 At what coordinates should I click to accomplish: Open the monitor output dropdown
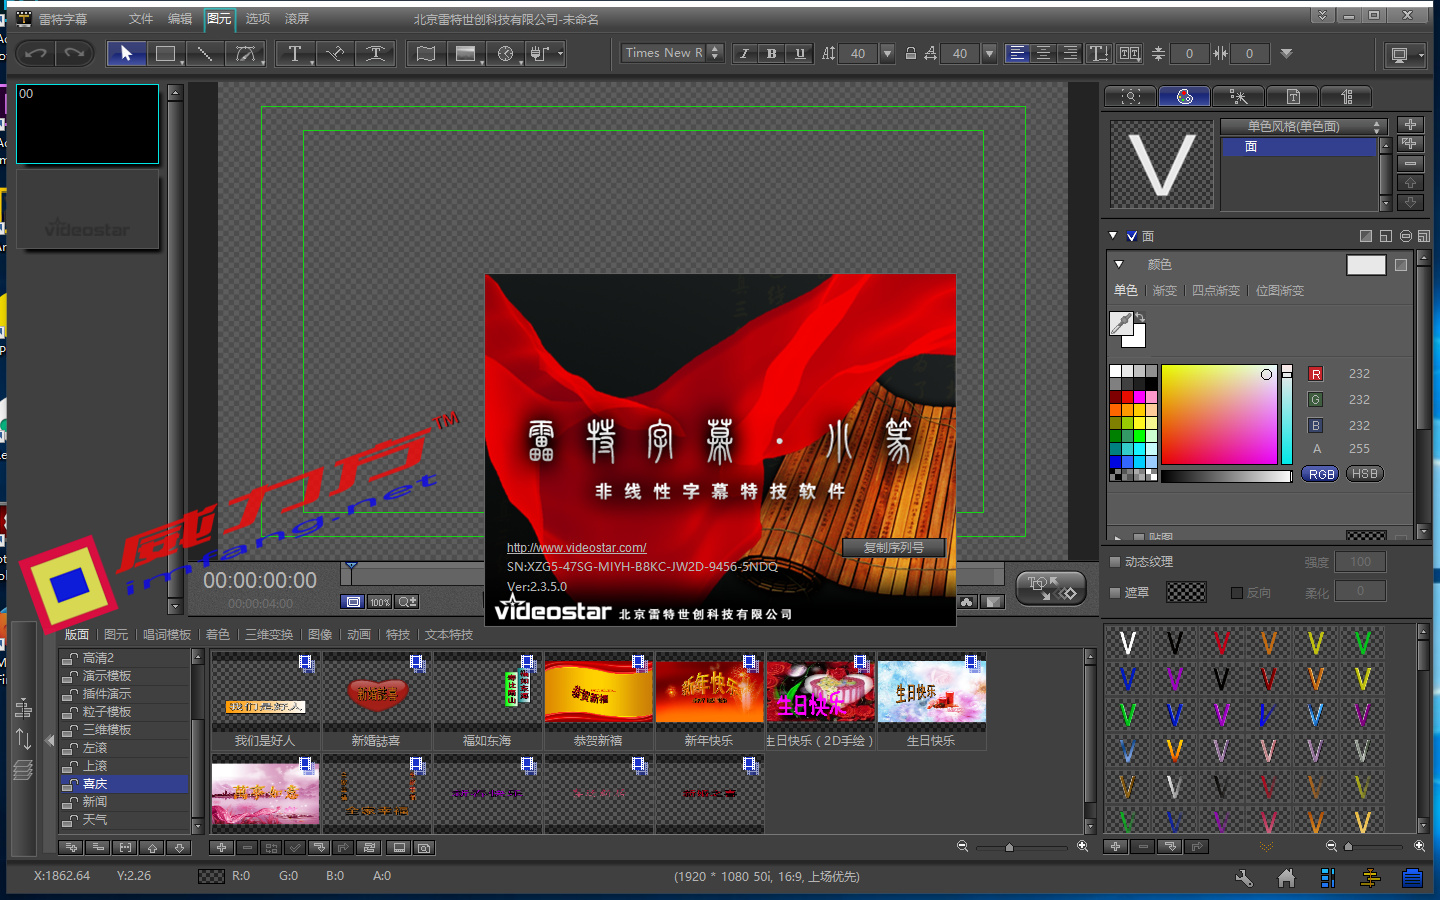1406,54
